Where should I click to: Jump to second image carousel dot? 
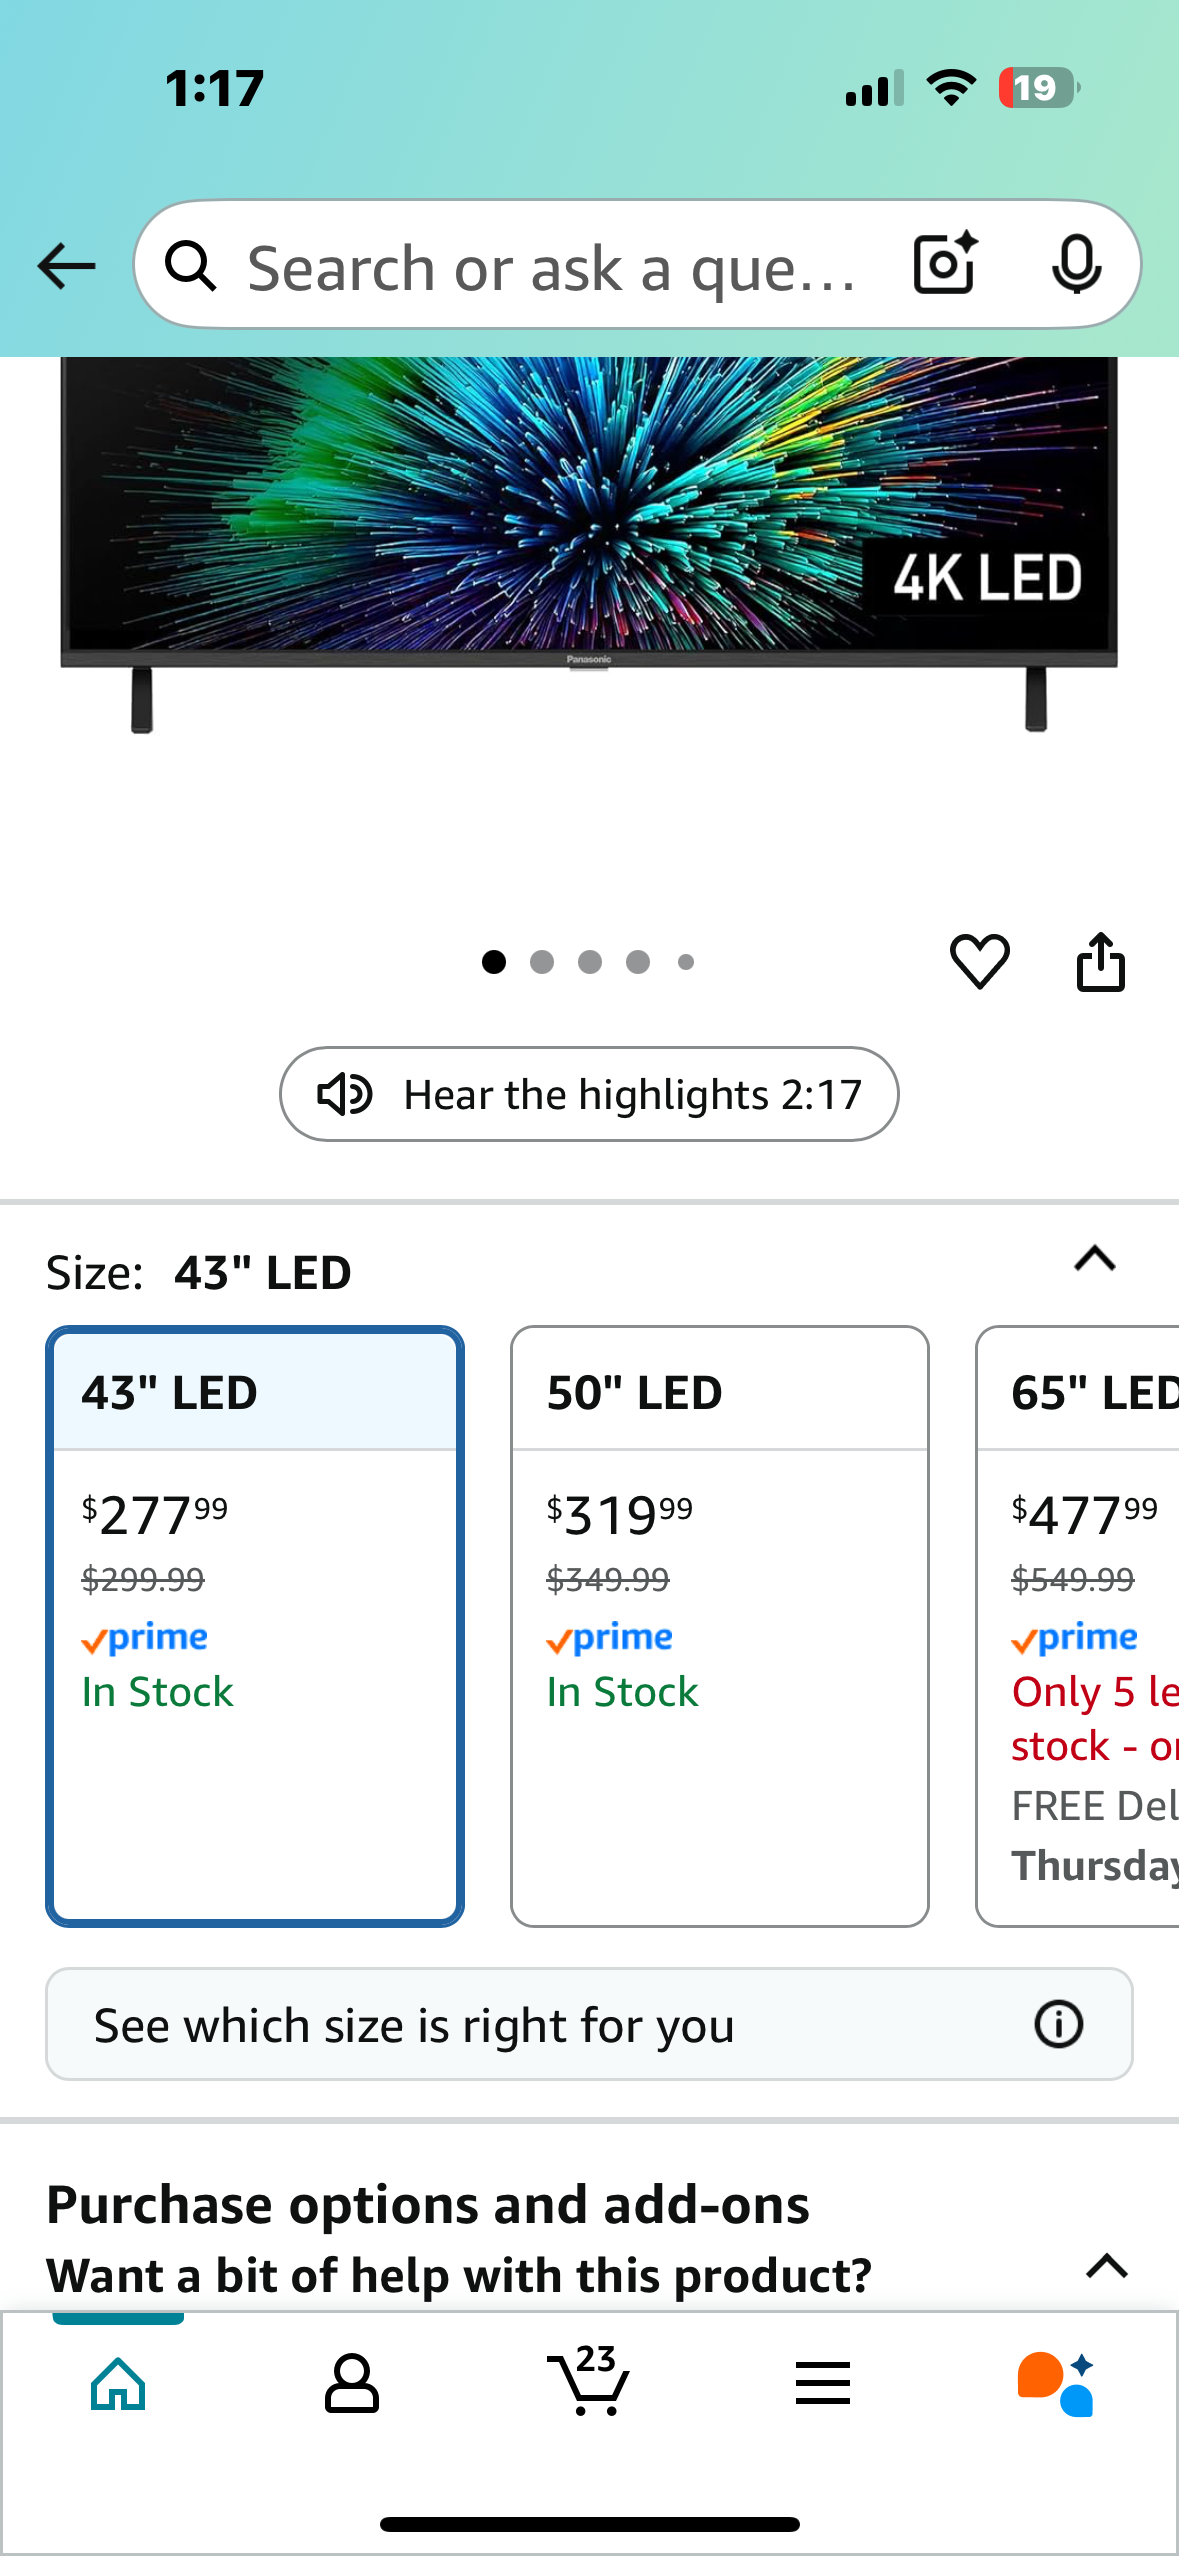click(542, 962)
